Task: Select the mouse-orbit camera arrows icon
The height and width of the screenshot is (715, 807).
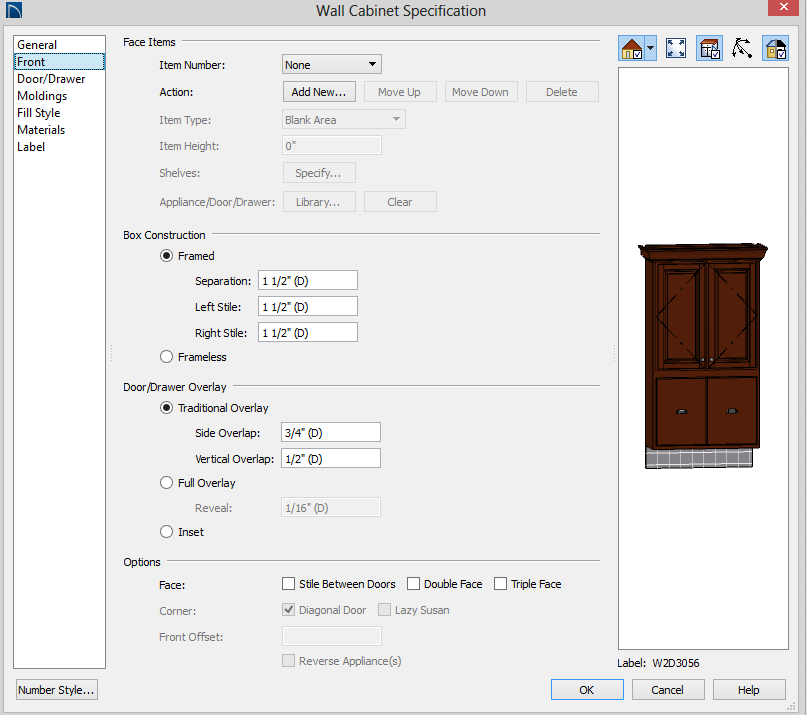Action: click(742, 48)
